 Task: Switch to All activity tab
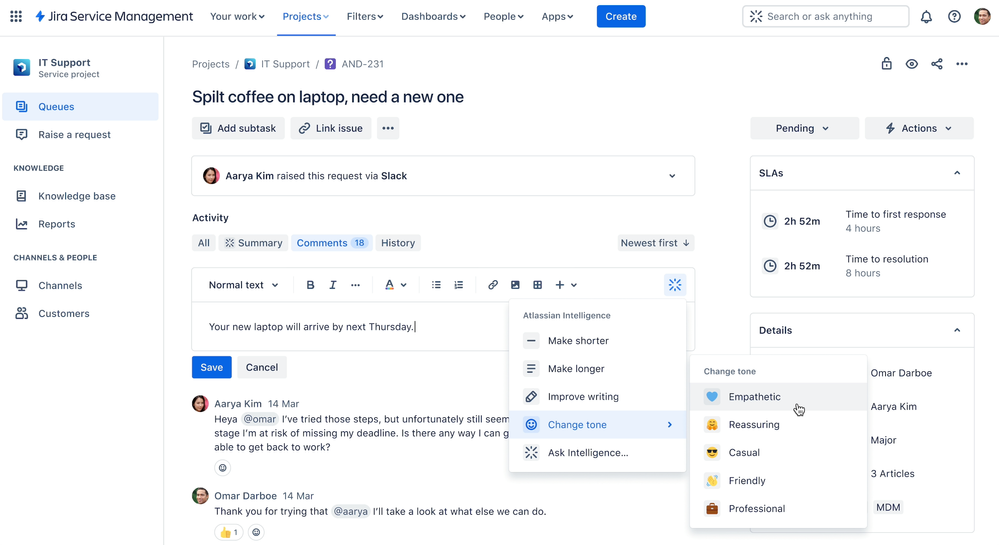point(204,243)
